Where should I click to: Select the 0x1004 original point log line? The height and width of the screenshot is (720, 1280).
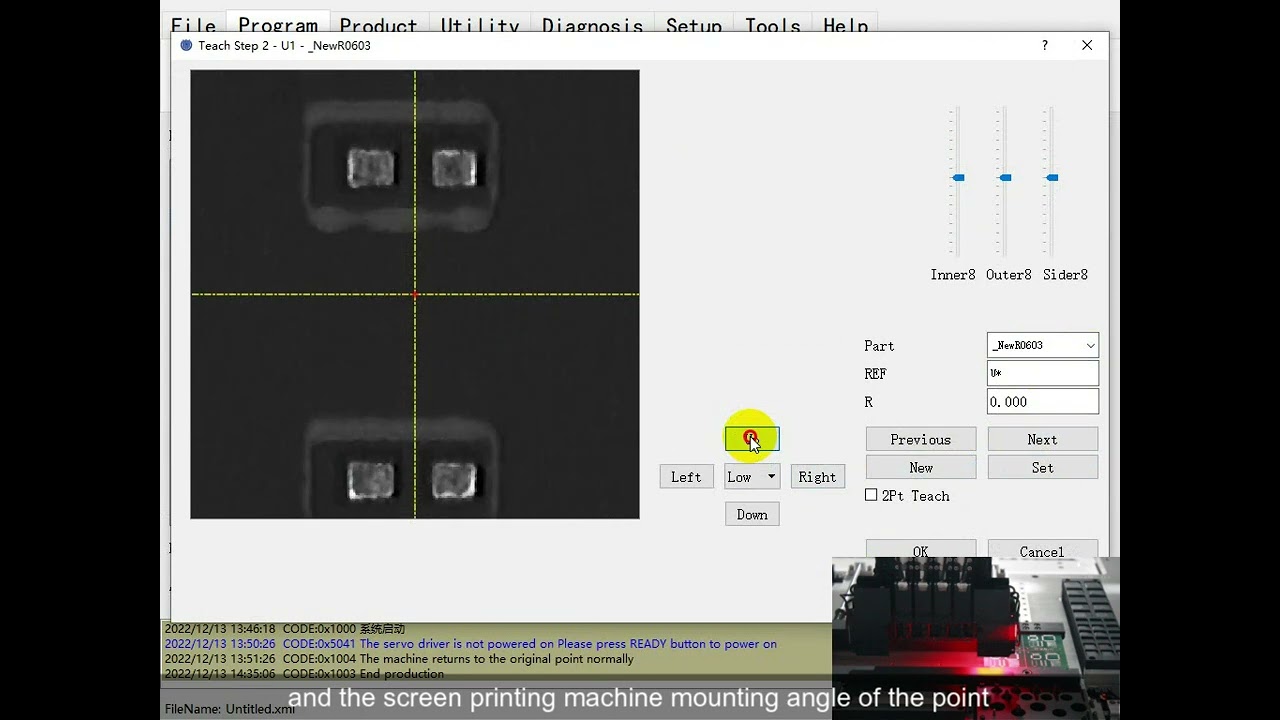point(399,659)
